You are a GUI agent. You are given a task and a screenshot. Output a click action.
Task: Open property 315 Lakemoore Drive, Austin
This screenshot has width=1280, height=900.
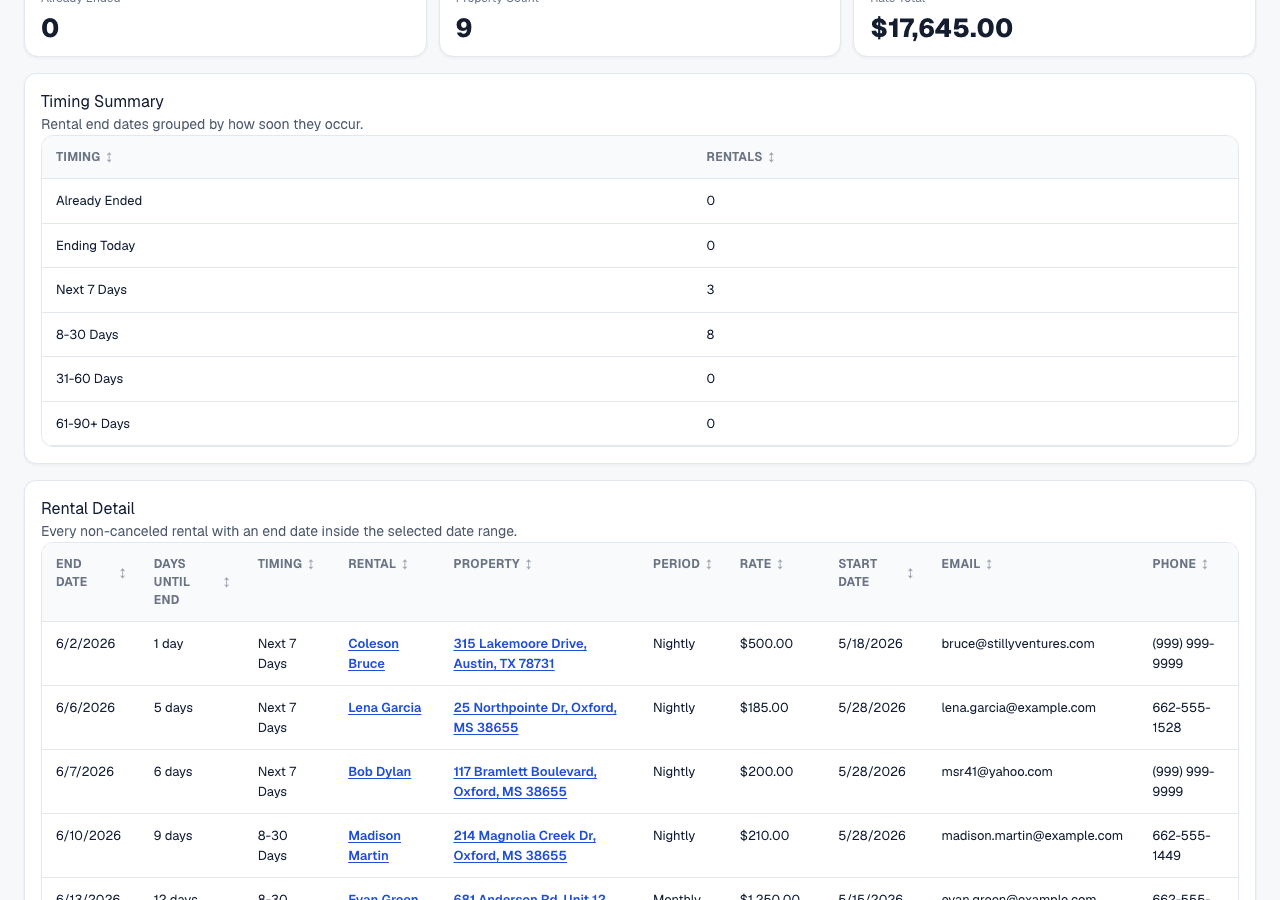tap(520, 654)
